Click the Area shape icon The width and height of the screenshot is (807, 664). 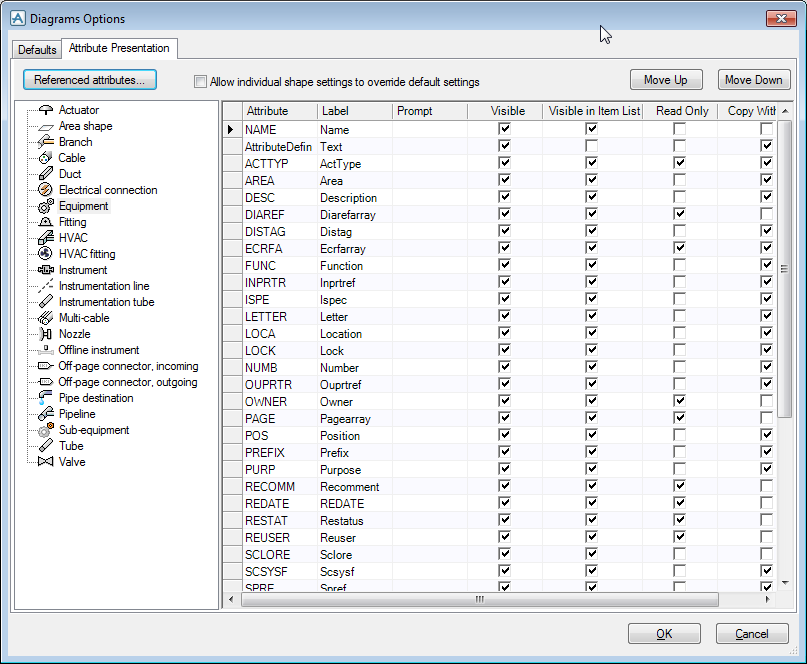click(x=46, y=126)
